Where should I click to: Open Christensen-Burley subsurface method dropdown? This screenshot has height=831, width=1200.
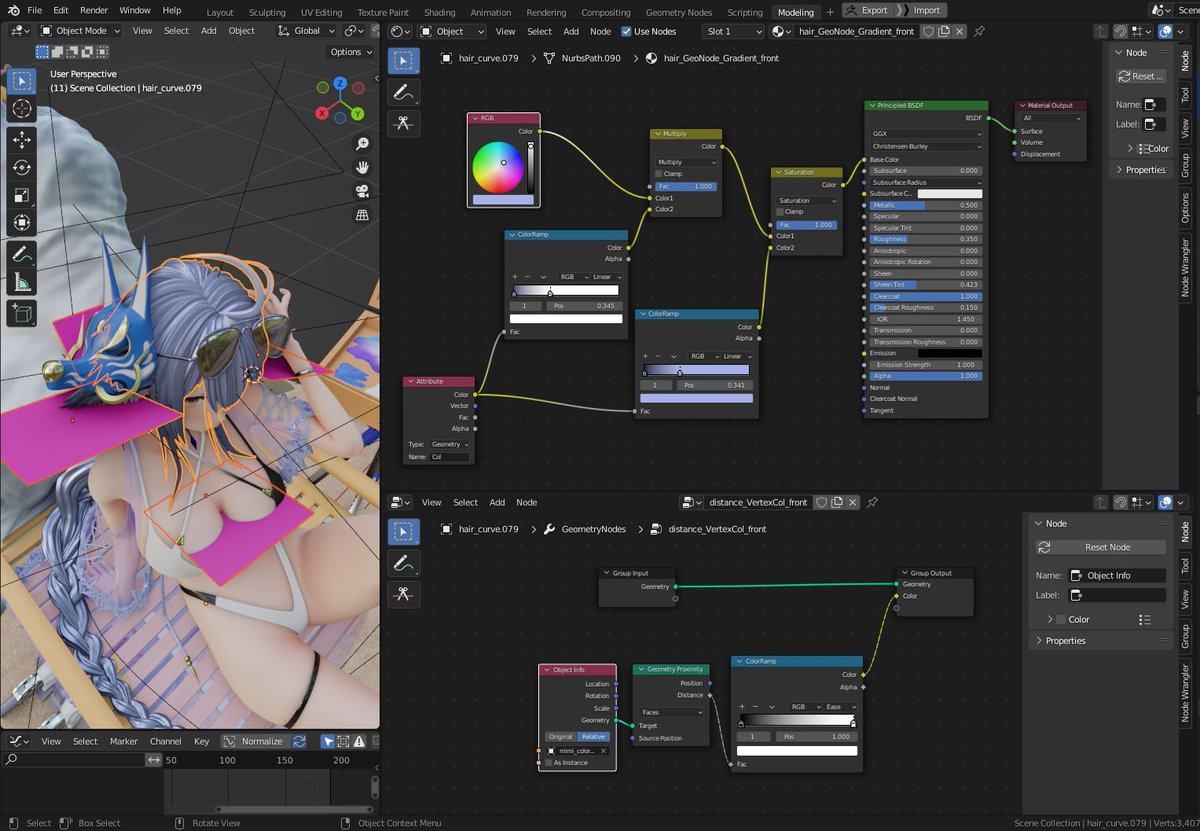pos(926,147)
